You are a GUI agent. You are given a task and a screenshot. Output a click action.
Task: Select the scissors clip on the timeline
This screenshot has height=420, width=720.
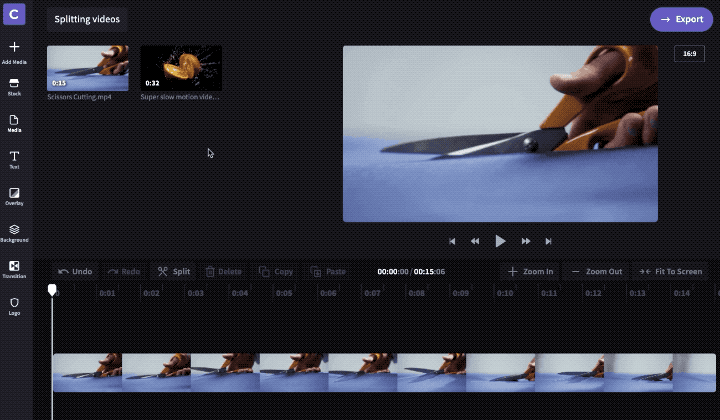pos(384,373)
